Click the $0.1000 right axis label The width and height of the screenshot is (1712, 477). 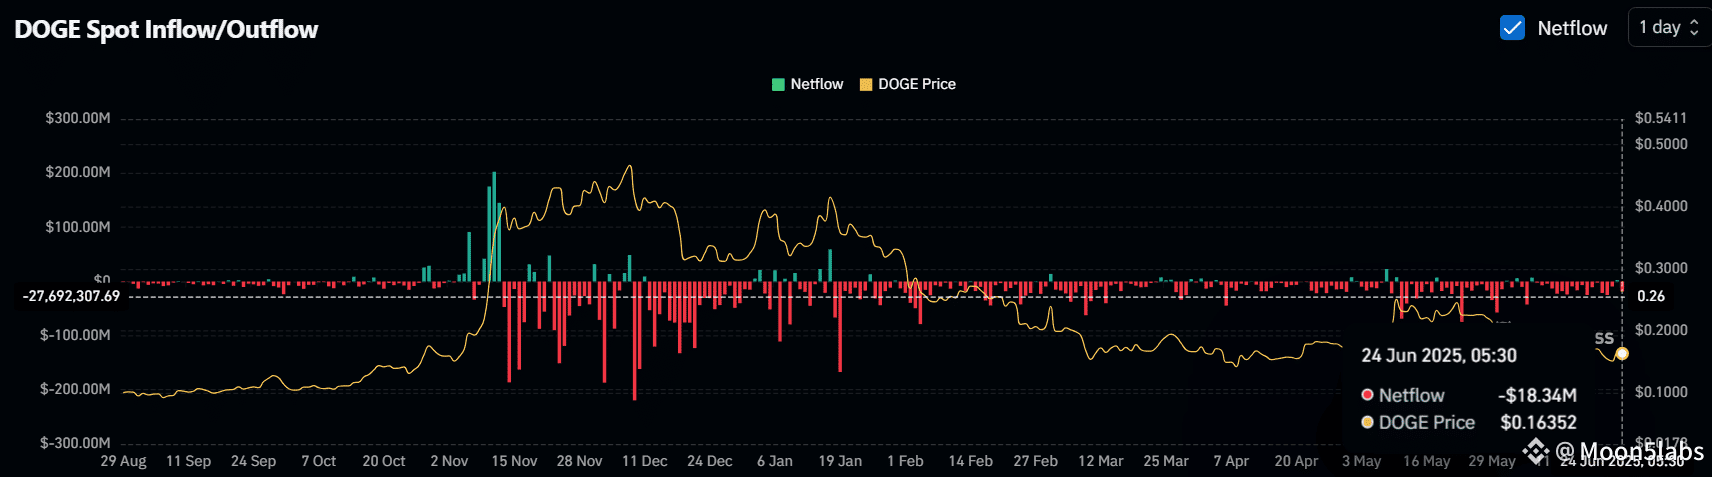click(1661, 392)
